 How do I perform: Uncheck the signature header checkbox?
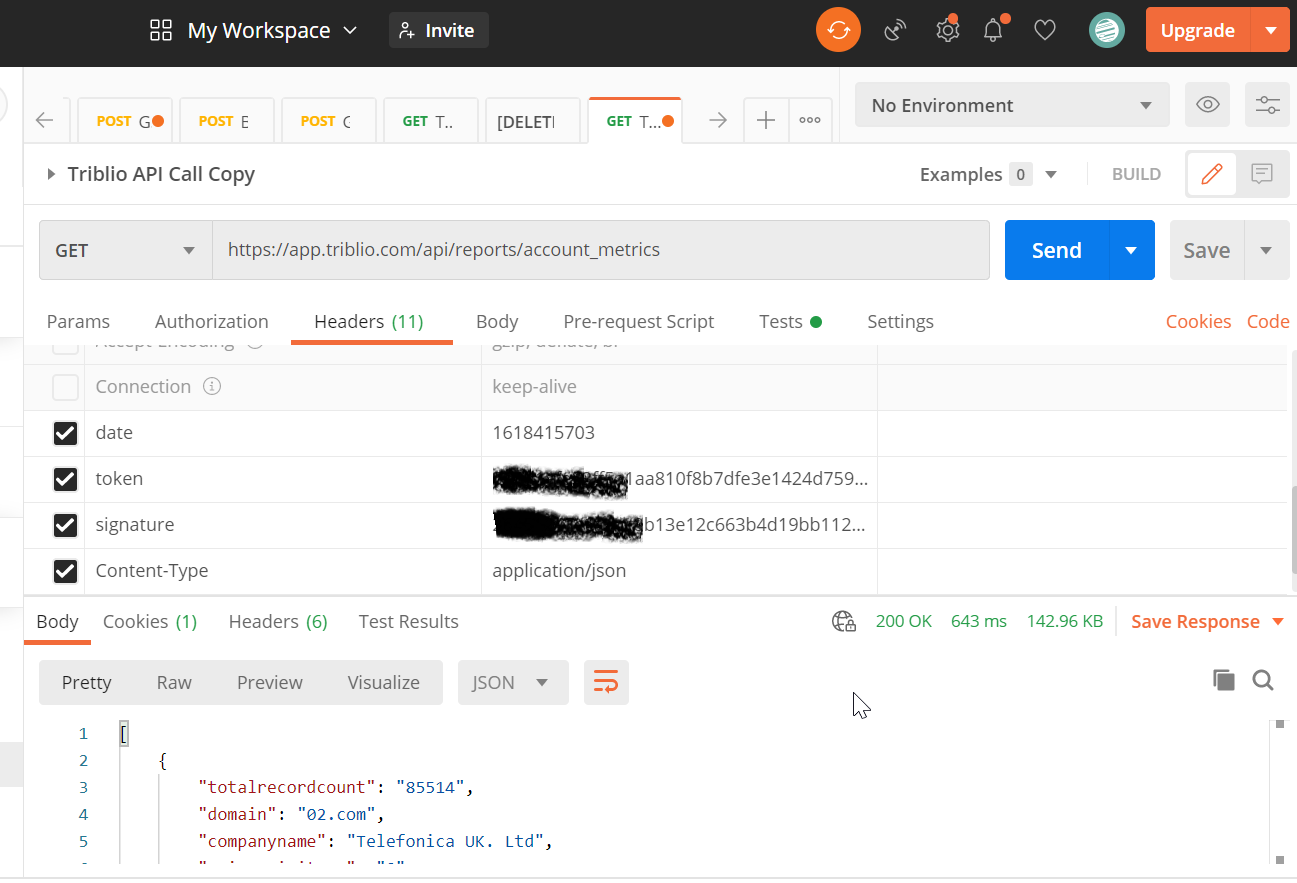[x=65, y=525]
